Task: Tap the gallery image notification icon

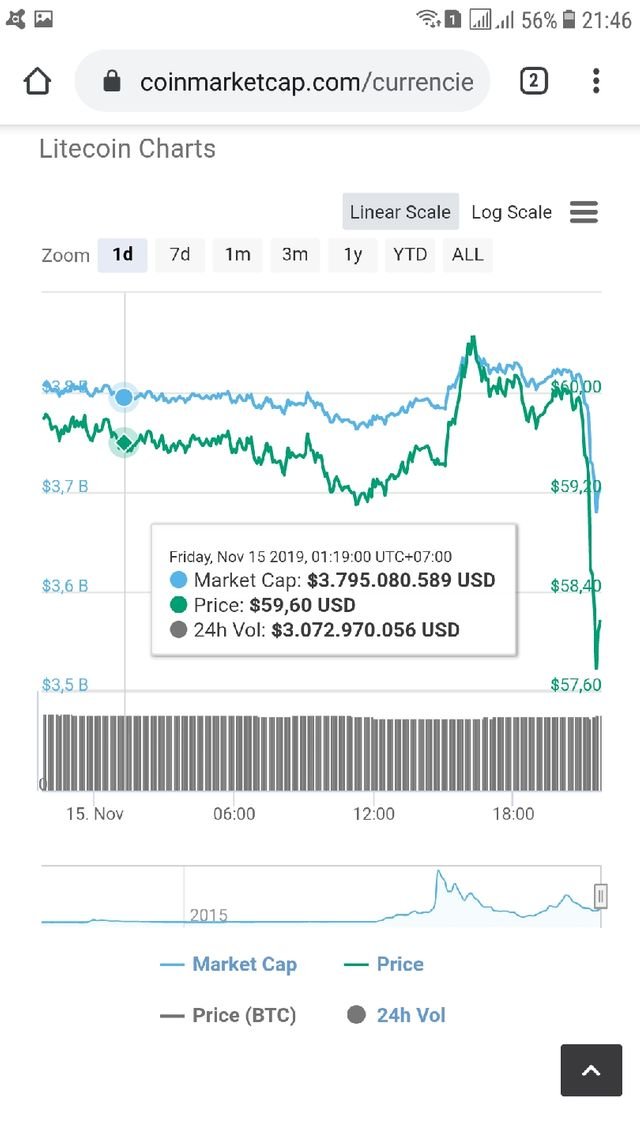Action: pyautogui.click(x=44, y=20)
